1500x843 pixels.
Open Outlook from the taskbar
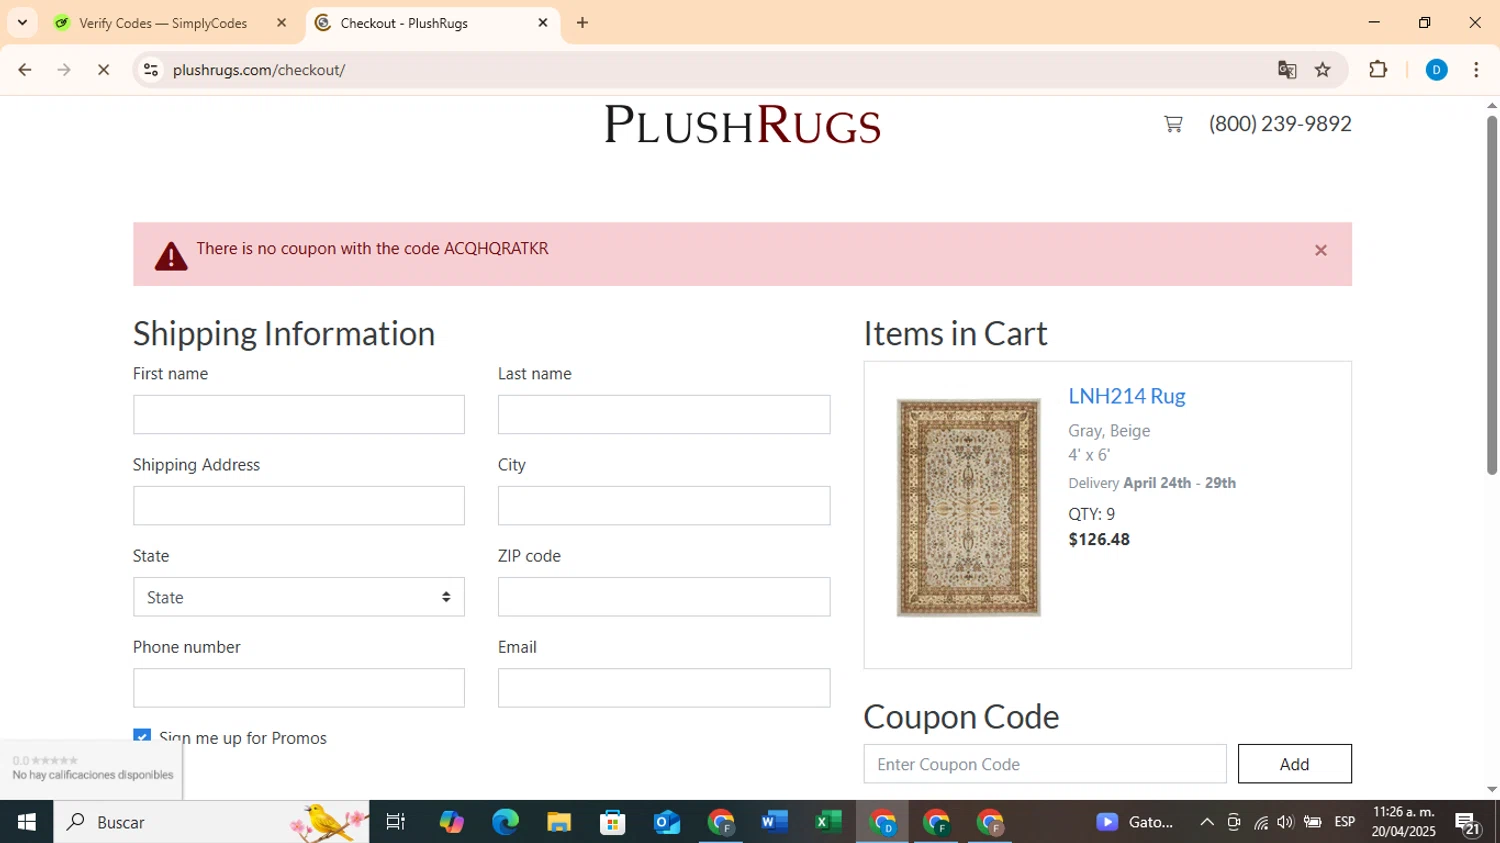coord(667,822)
